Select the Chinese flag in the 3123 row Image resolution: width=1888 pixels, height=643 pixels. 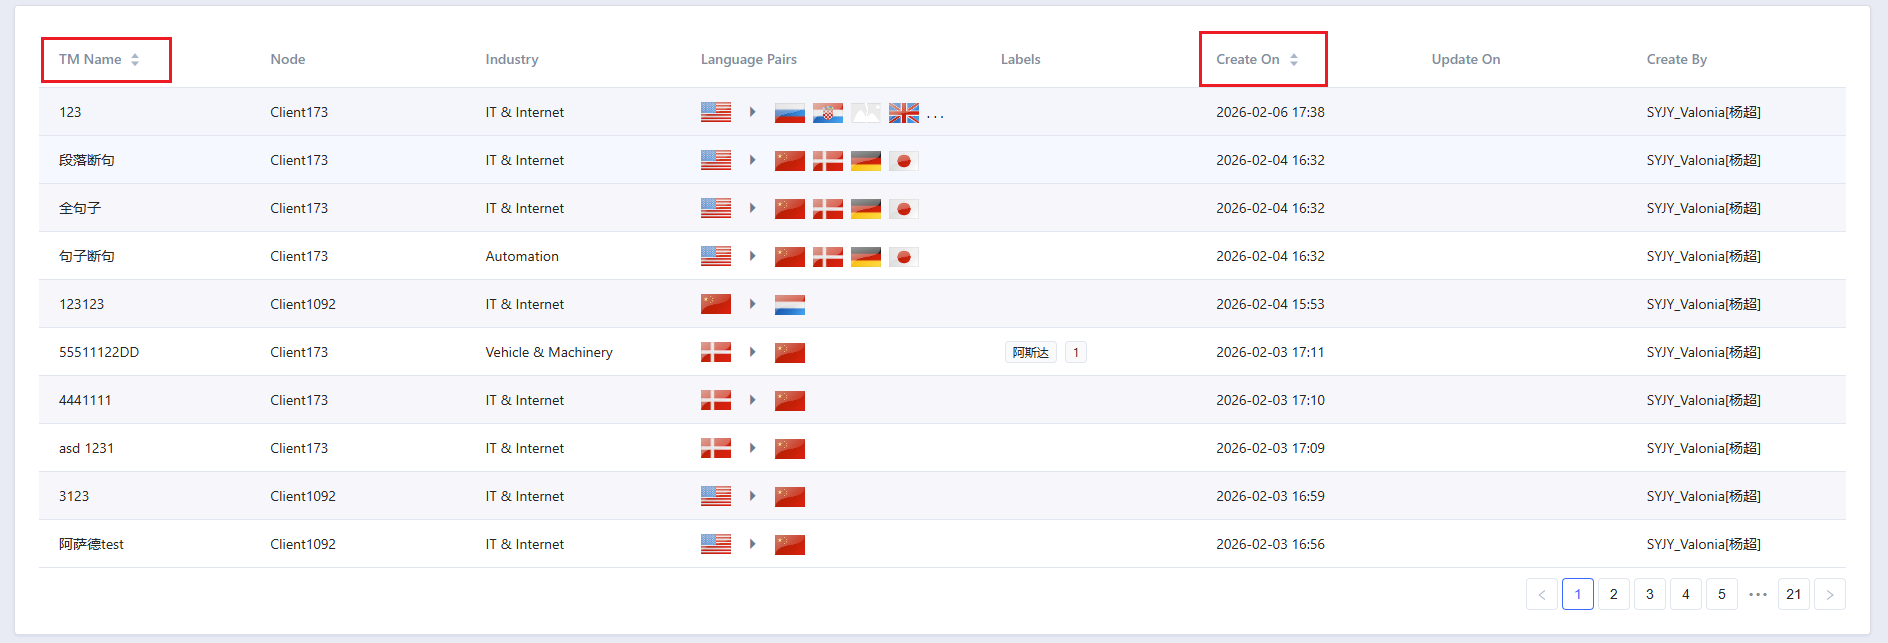tap(790, 497)
